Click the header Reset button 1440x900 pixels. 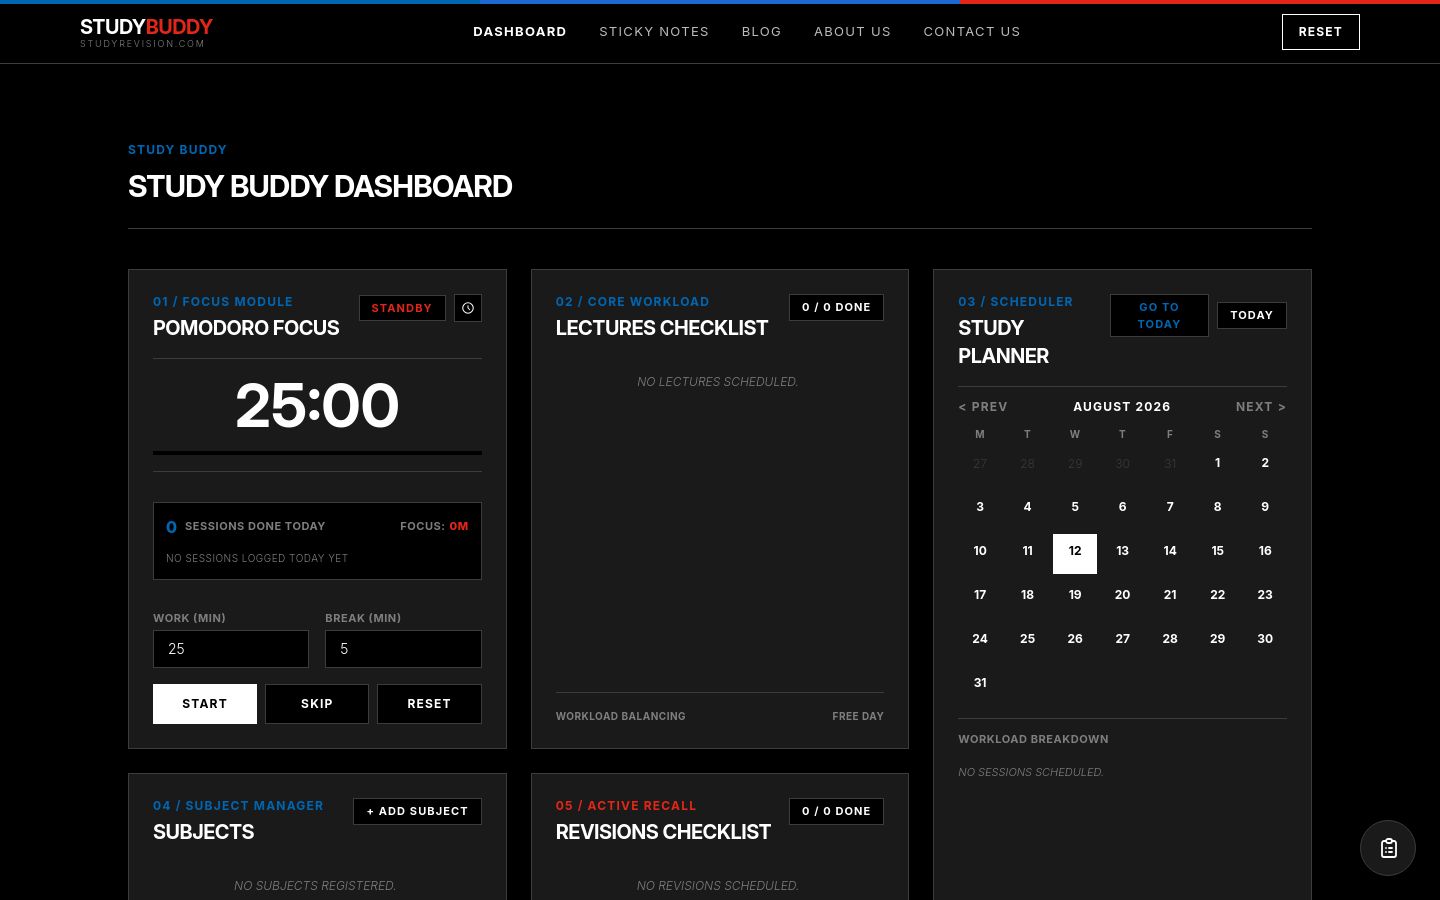tap(1320, 32)
